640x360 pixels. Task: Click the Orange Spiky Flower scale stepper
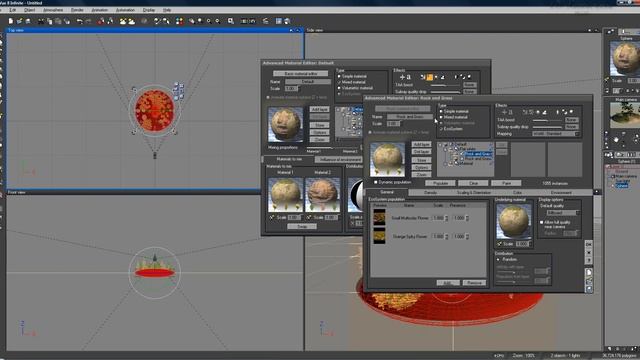(447, 236)
